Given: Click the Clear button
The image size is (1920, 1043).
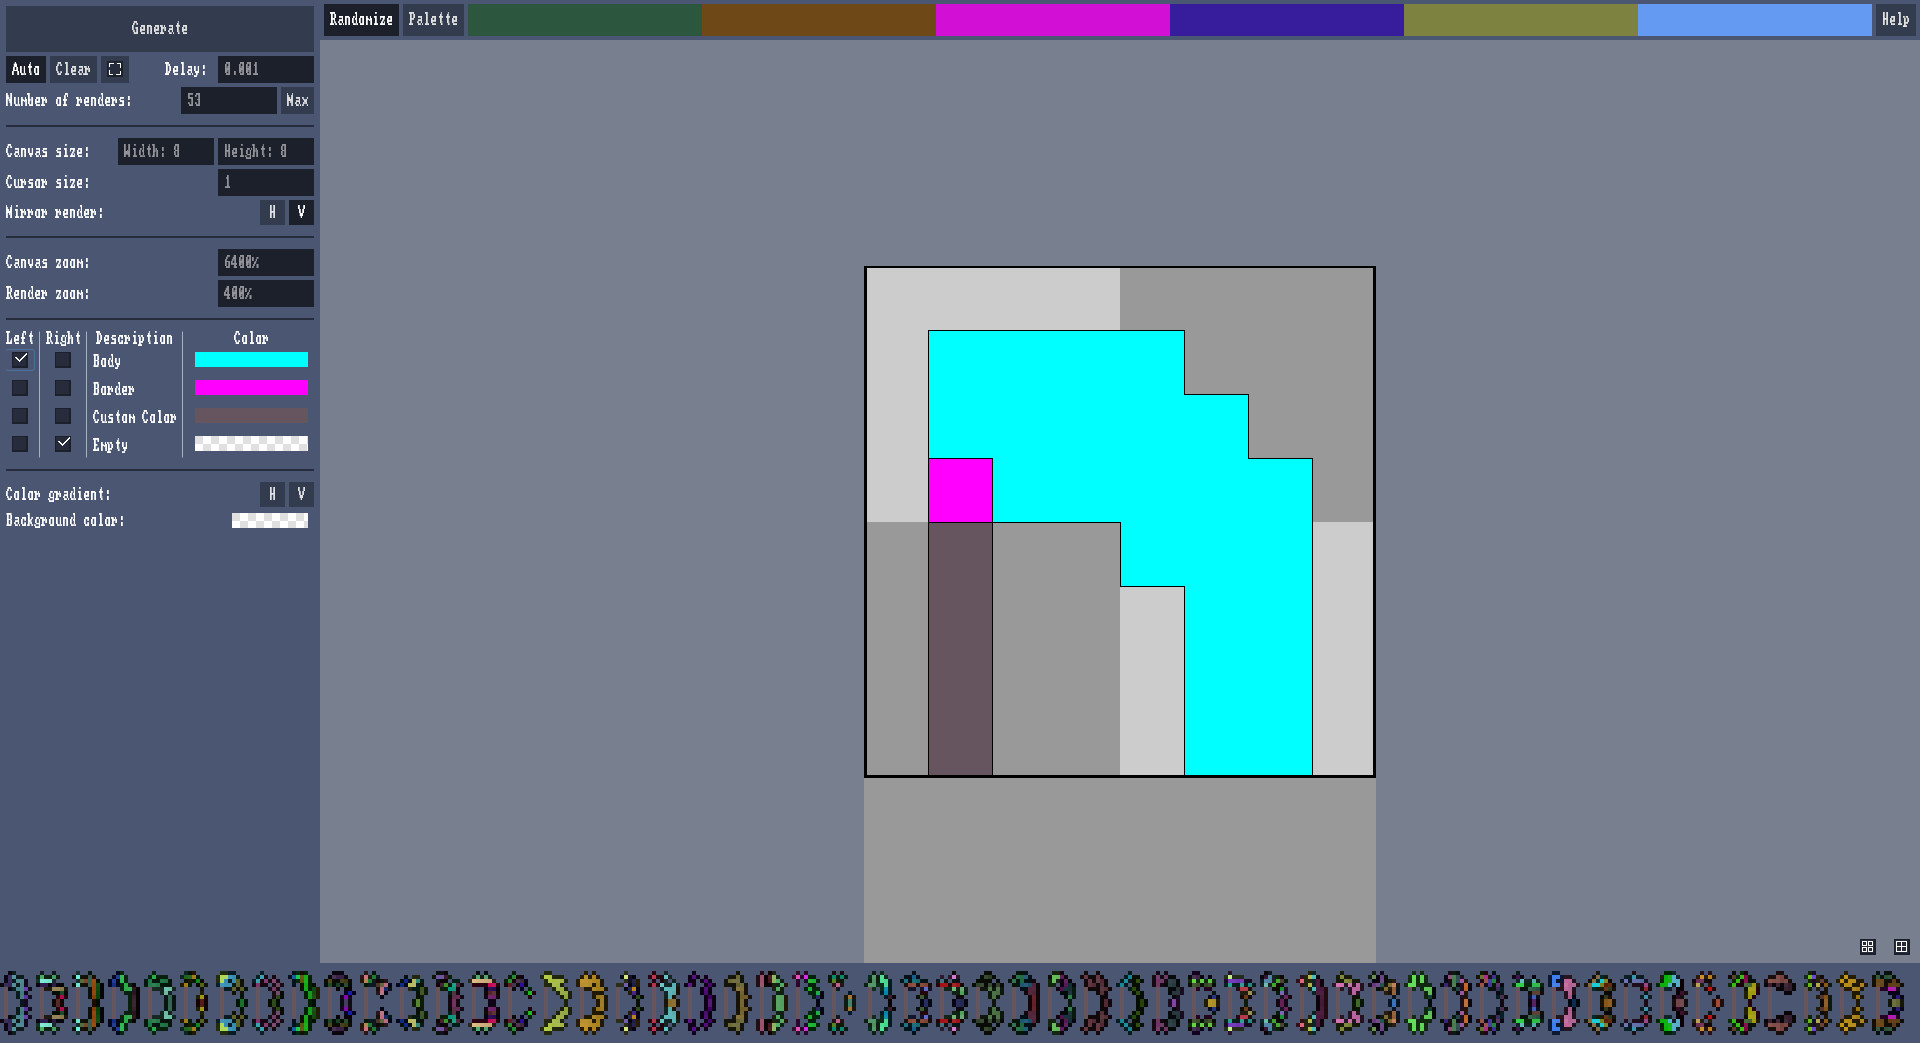Looking at the screenshot, I should tap(72, 69).
